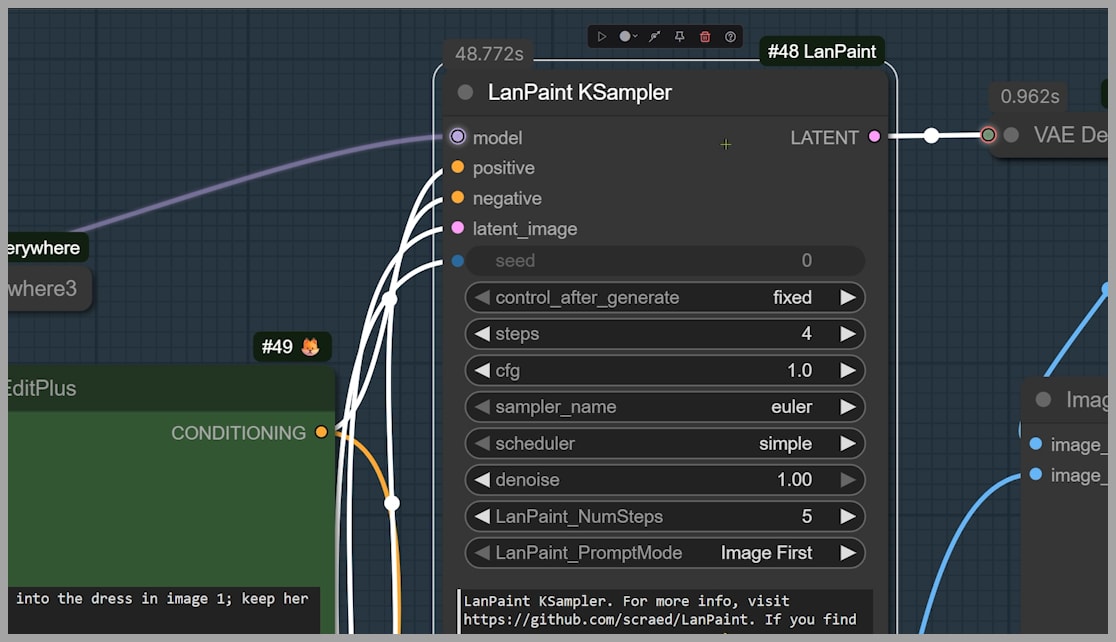Click the denoise value field

(x=664, y=480)
